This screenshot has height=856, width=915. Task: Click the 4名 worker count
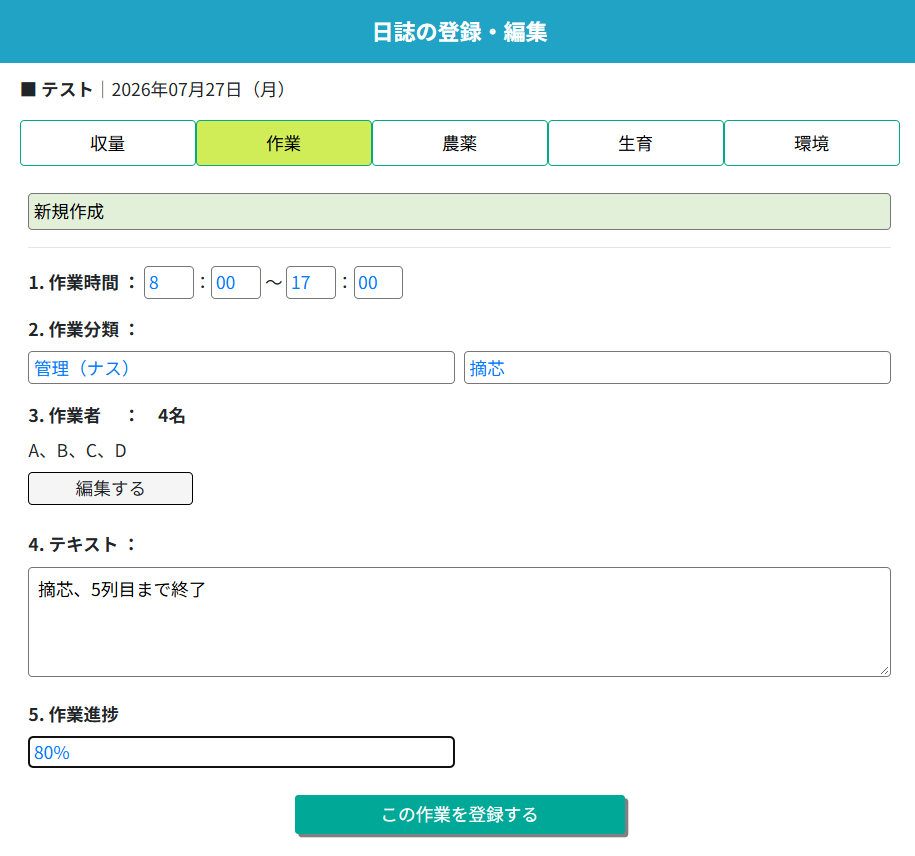[172, 415]
